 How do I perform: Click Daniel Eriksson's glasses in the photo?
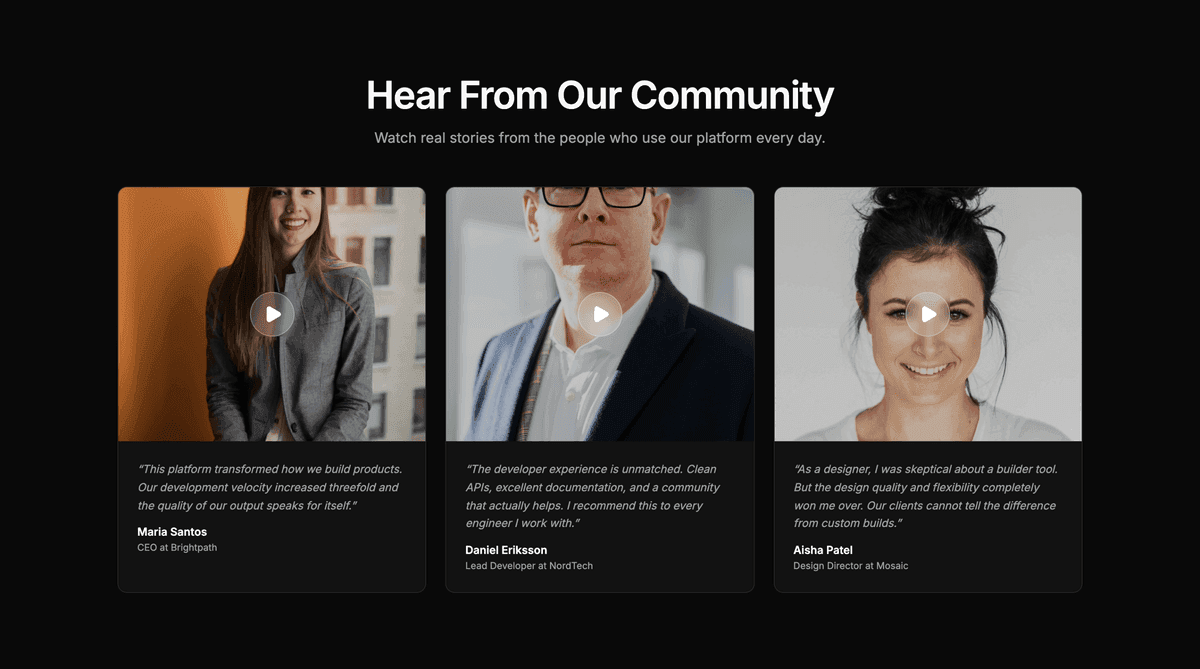(594, 195)
